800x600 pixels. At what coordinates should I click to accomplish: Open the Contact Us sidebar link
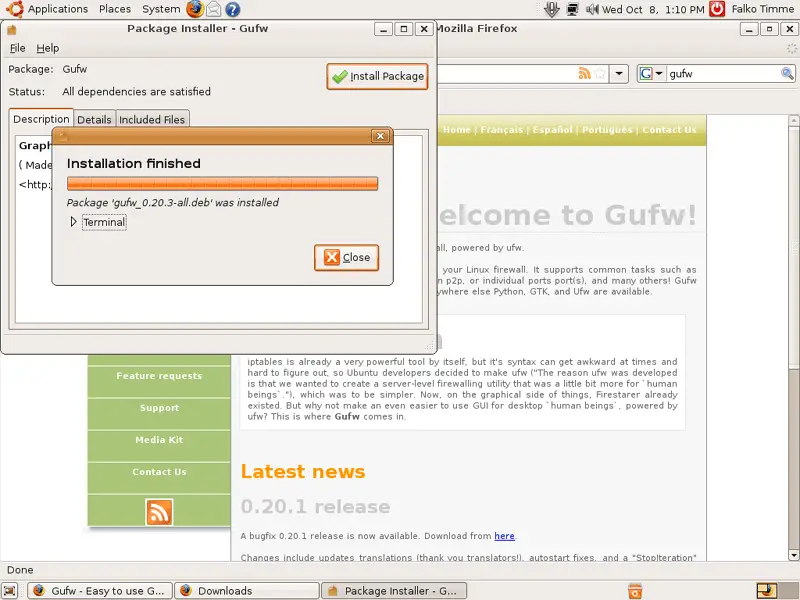[x=159, y=472]
